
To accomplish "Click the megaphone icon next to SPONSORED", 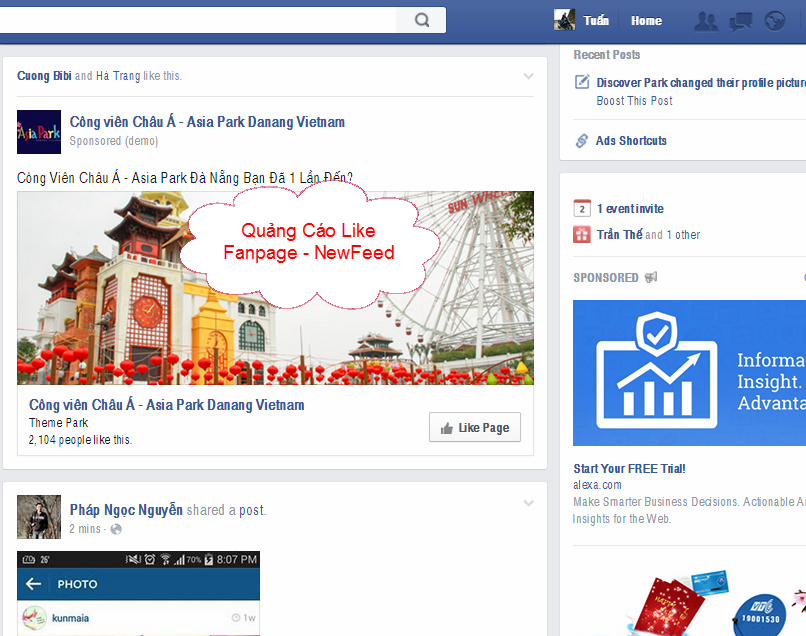I will [x=651, y=278].
